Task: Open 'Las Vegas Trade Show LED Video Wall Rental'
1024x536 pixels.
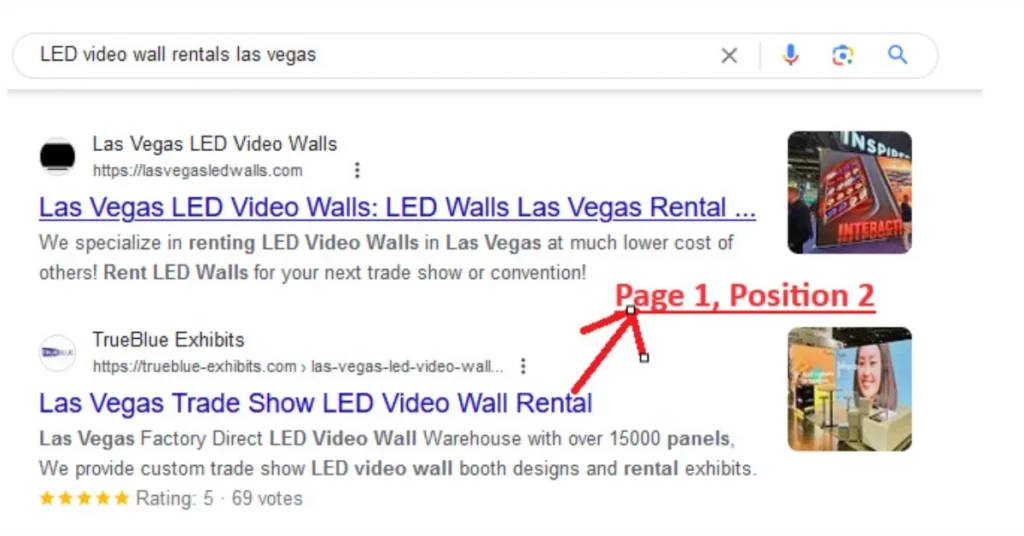Action: (315, 403)
